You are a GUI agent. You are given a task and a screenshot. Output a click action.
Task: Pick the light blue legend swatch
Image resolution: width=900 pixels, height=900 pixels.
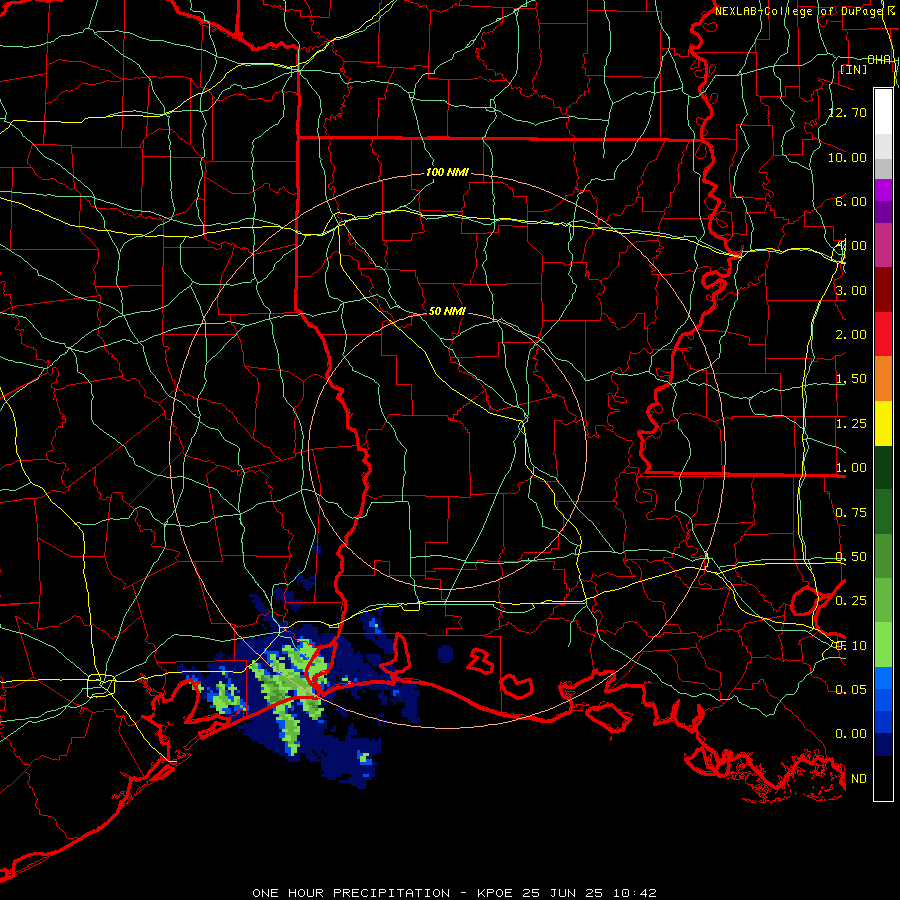[x=883, y=678]
